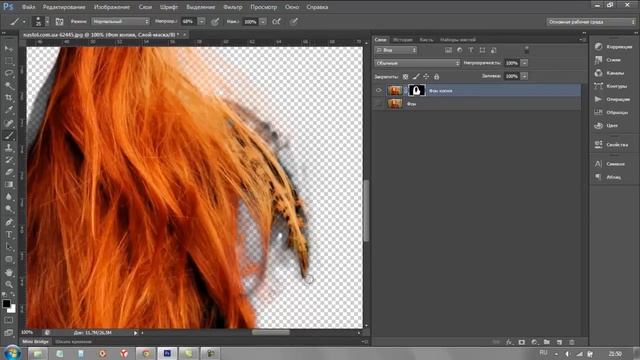The width and height of the screenshot is (640, 360).
Task: Open the Символ panel
Action: coord(609,164)
